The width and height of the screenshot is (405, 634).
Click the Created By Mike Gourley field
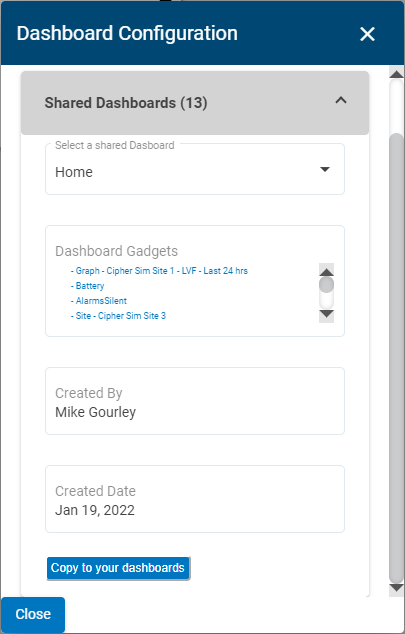(x=195, y=401)
